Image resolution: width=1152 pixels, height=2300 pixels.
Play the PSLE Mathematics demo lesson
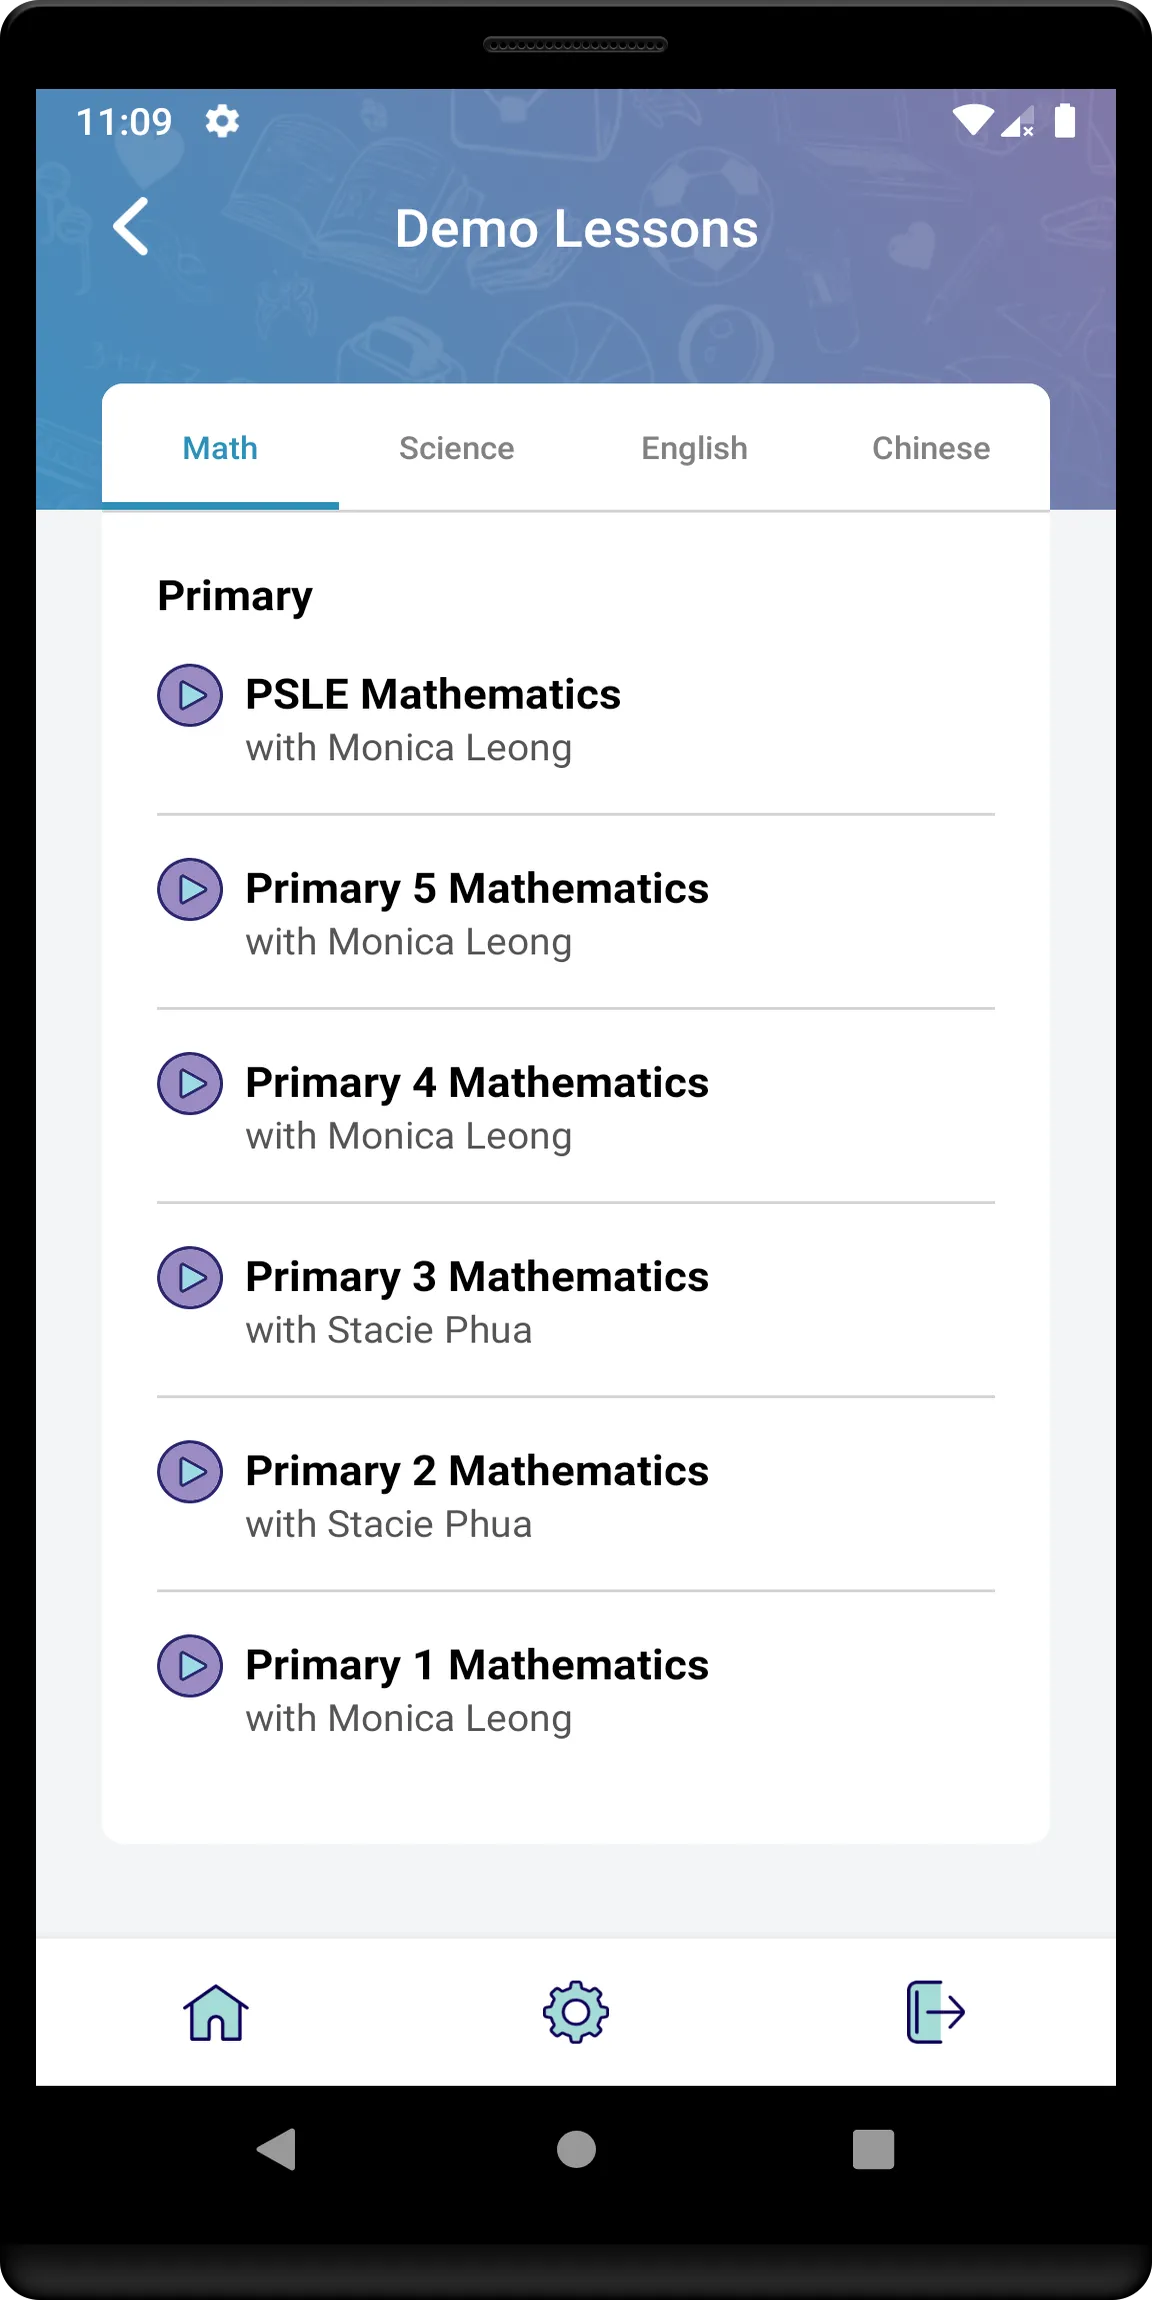click(190, 695)
